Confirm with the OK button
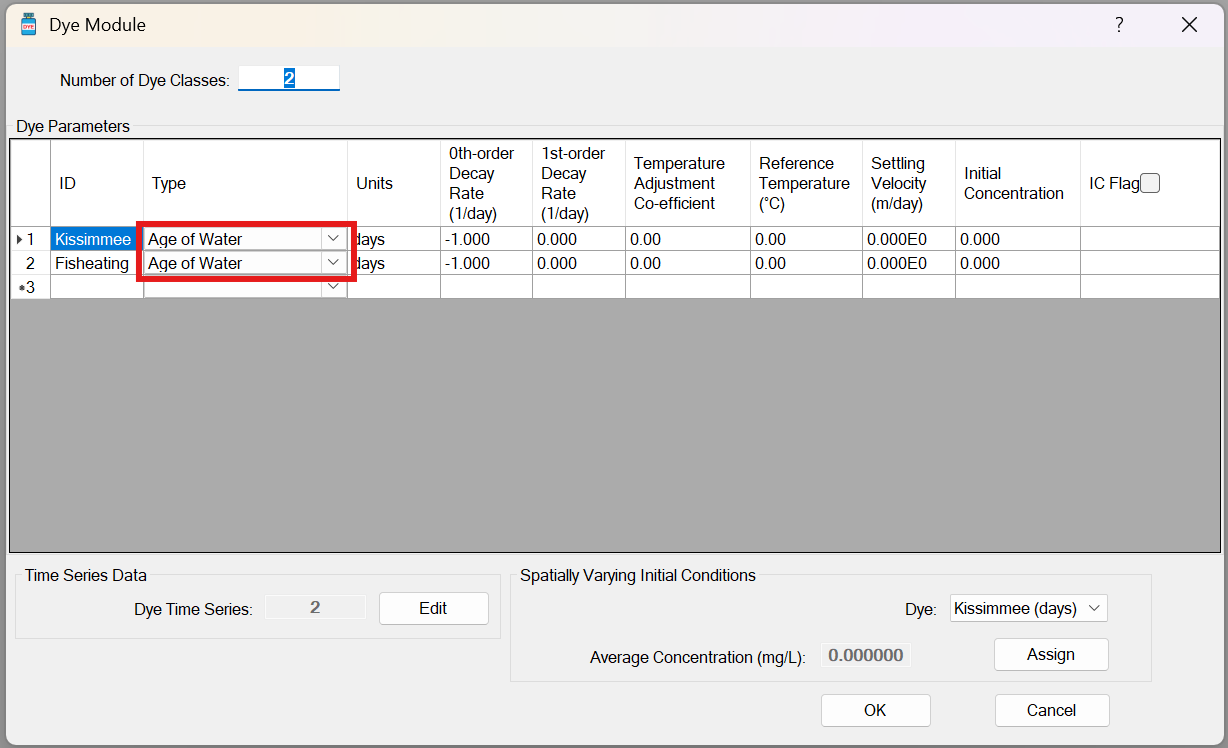This screenshot has height=748, width=1228. pyautogui.click(x=875, y=710)
